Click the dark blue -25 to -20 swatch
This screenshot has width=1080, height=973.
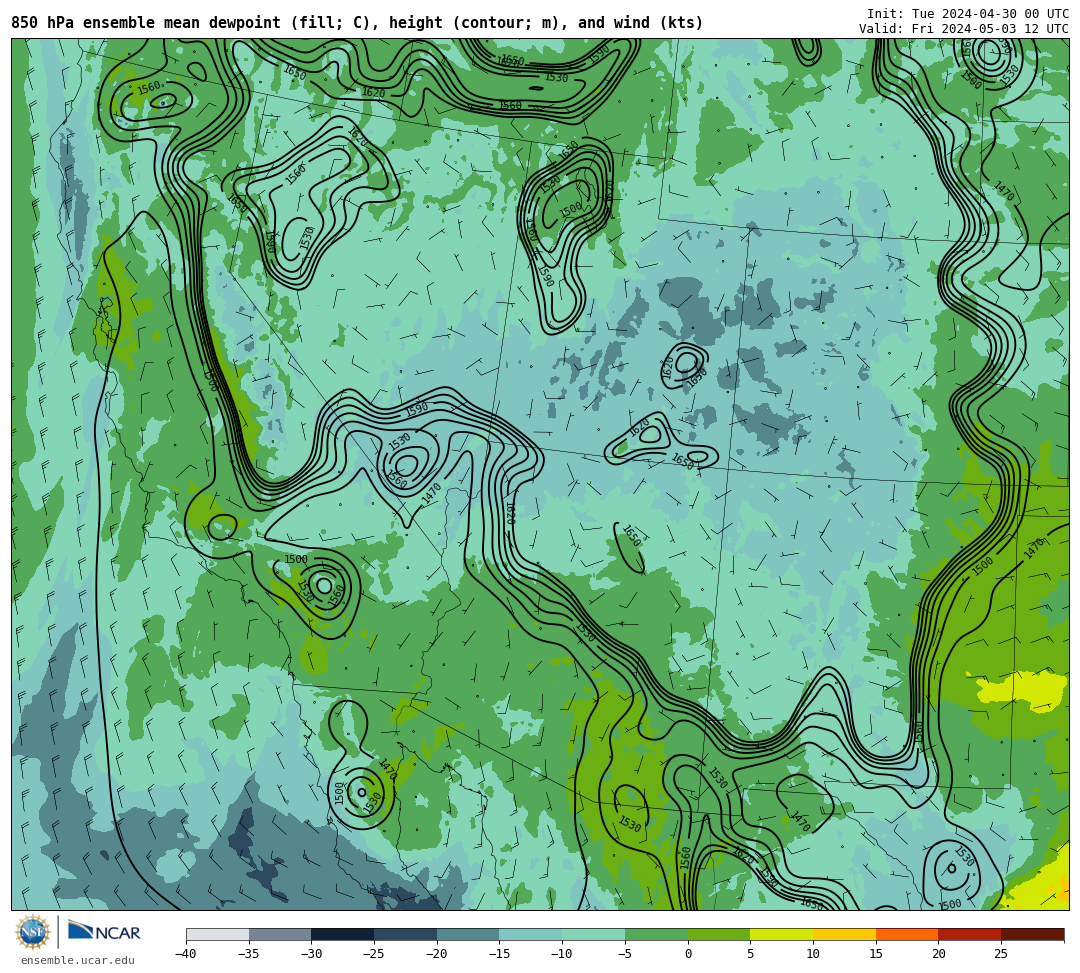(x=406, y=934)
